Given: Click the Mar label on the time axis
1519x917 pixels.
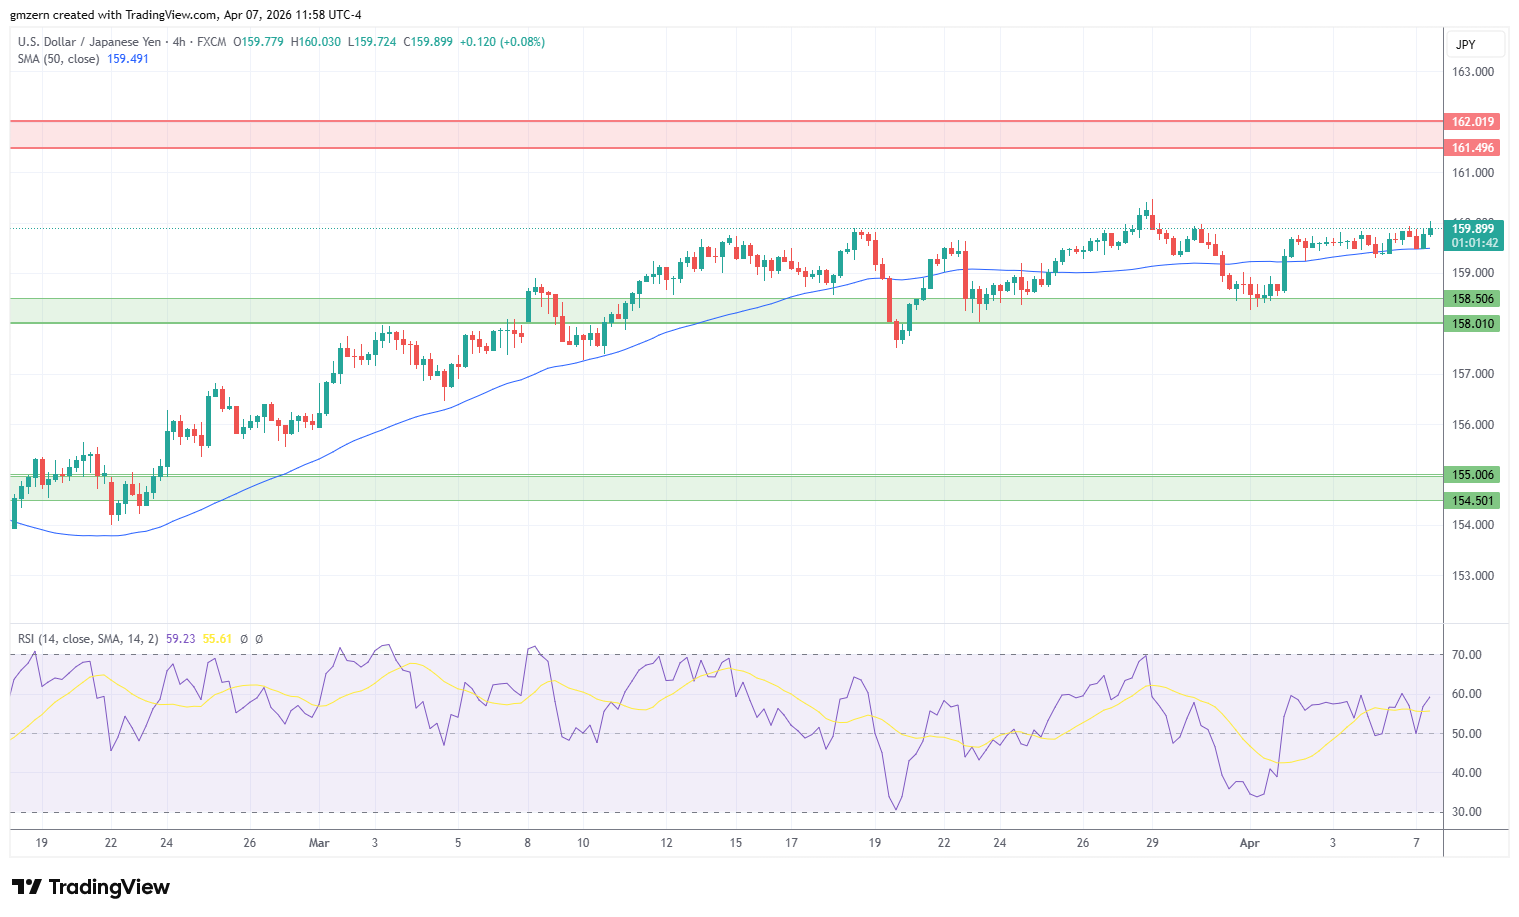Looking at the screenshot, I should click(319, 843).
